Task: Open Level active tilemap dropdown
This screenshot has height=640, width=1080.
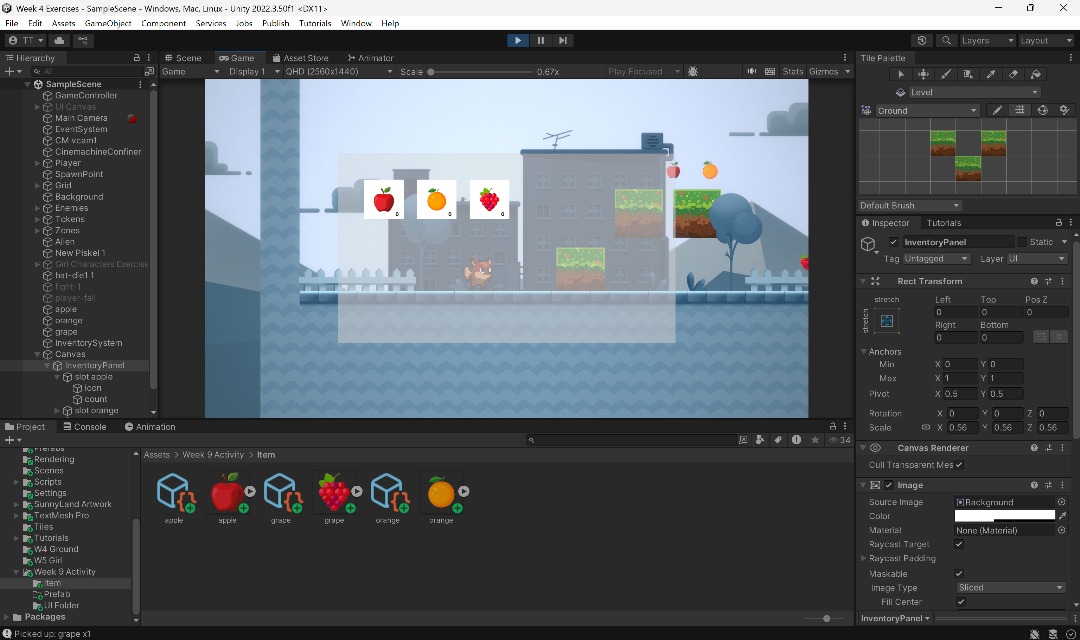Action: click(x=974, y=92)
